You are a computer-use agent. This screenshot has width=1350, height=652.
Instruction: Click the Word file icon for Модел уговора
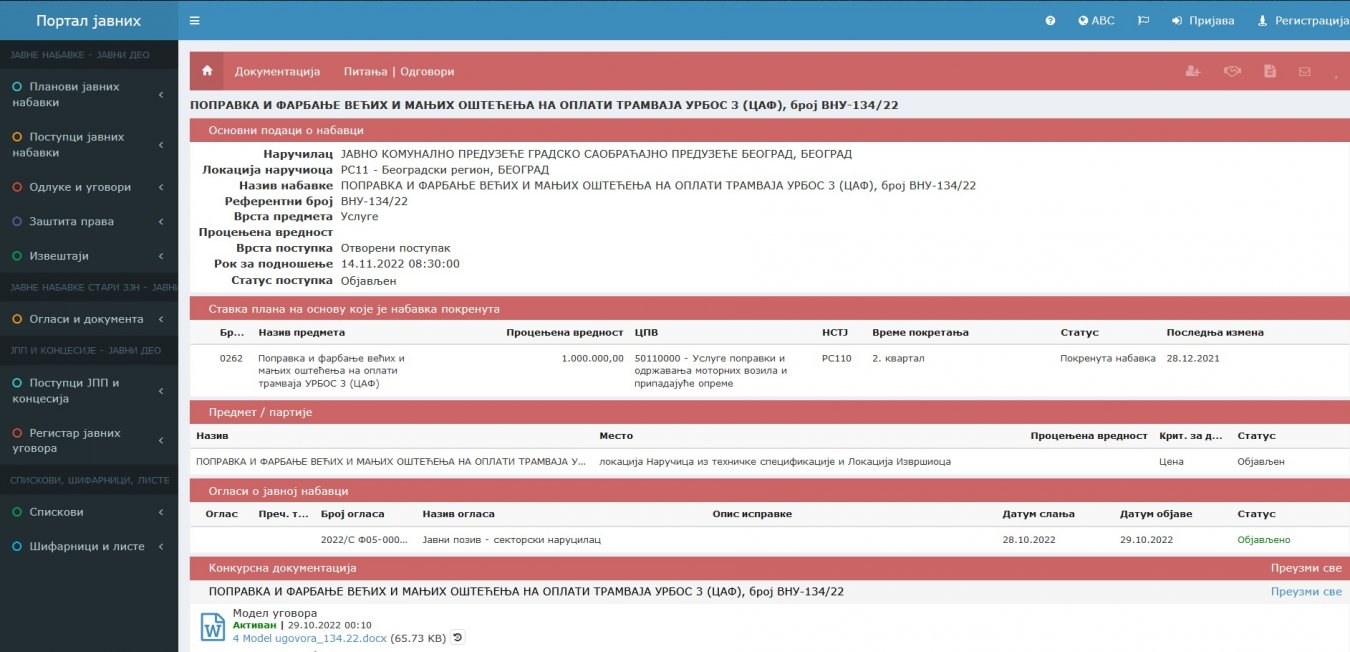[x=213, y=627]
